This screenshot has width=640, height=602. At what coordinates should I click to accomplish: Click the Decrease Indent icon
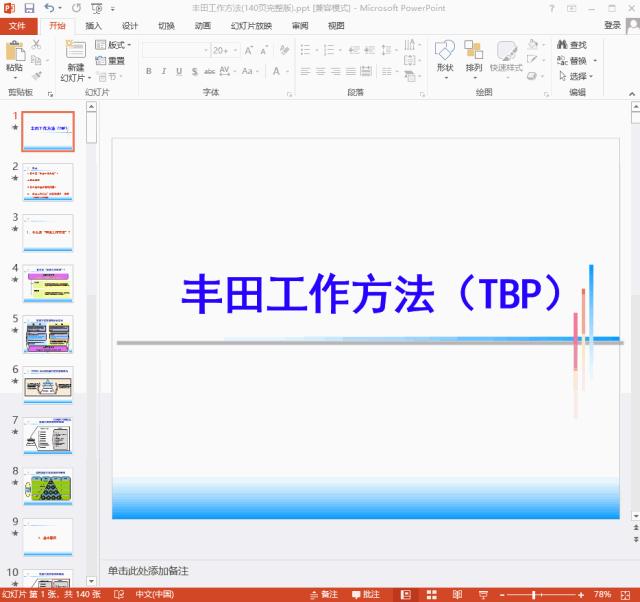point(354,50)
